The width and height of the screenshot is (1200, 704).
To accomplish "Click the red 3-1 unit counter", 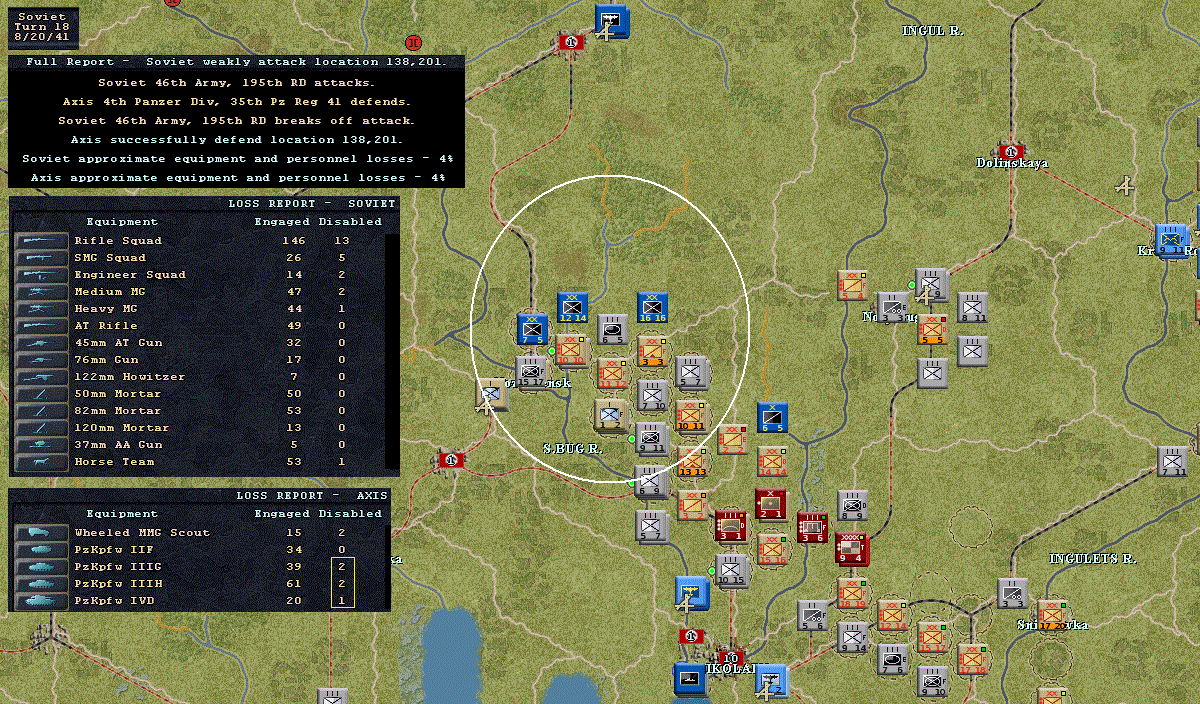I will [731, 526].
